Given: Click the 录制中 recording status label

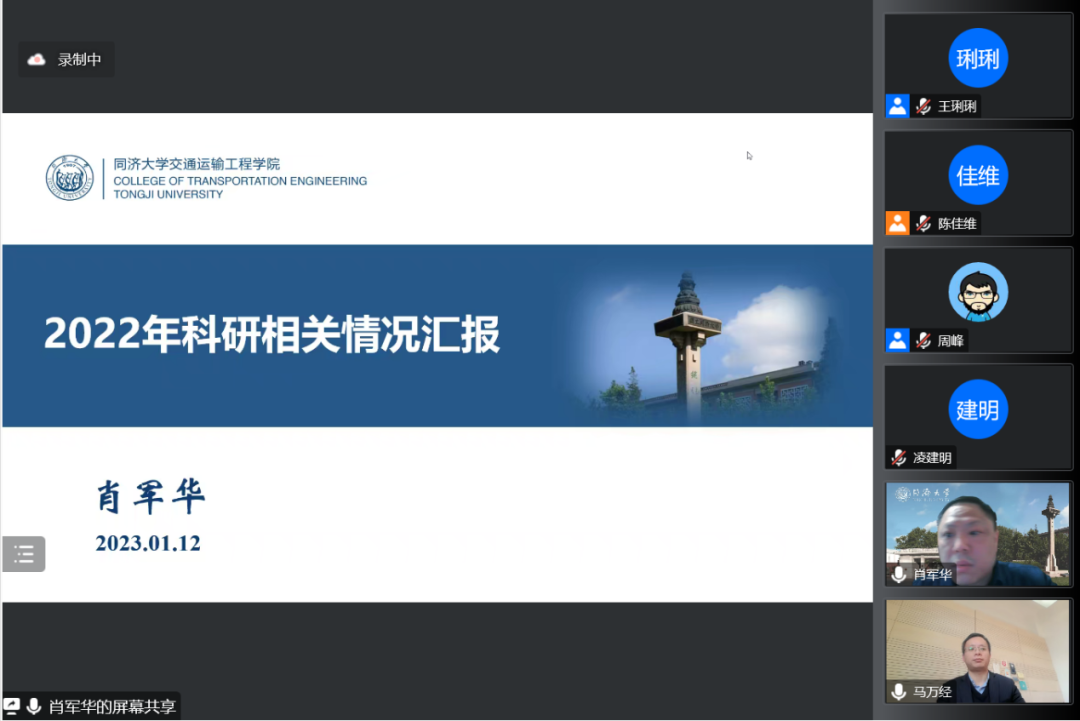Looking at the screenshot, I should 79,59.
